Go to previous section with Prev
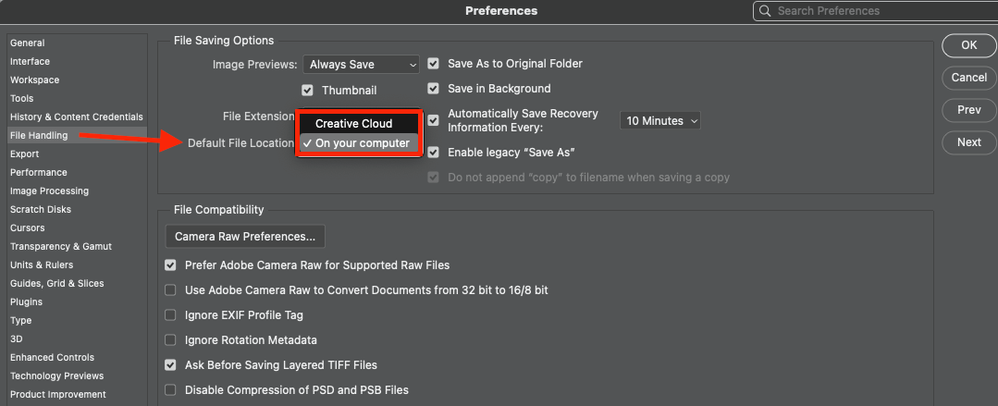The image size is (998, 406). point(968,110)
